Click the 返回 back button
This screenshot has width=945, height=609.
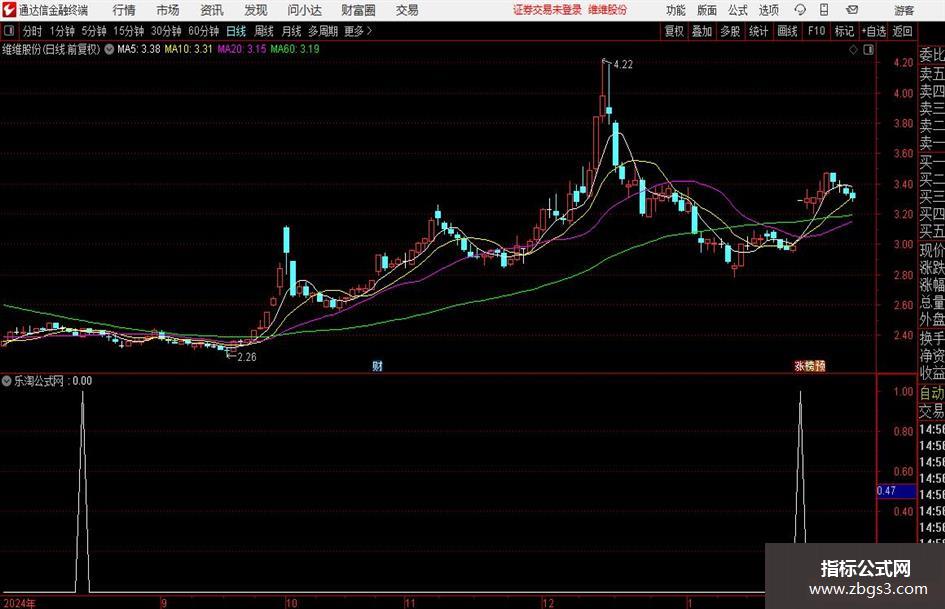902,31
